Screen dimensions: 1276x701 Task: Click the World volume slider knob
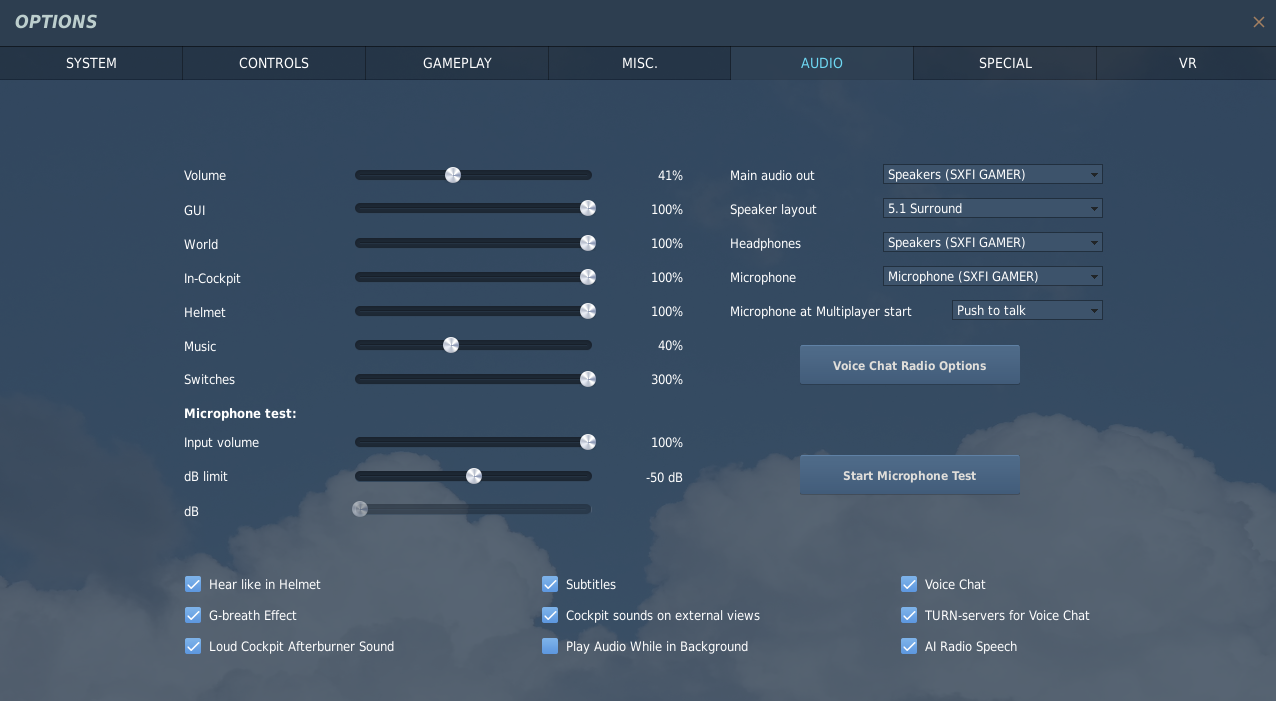point(588,243)
